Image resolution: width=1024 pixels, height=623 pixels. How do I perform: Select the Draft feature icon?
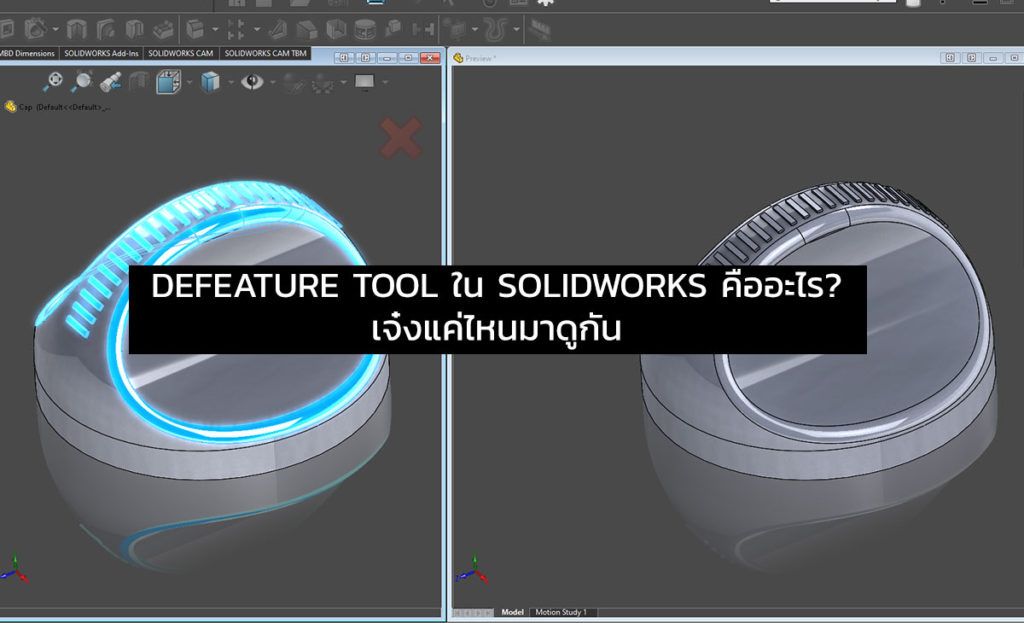[x=307, y=29]
